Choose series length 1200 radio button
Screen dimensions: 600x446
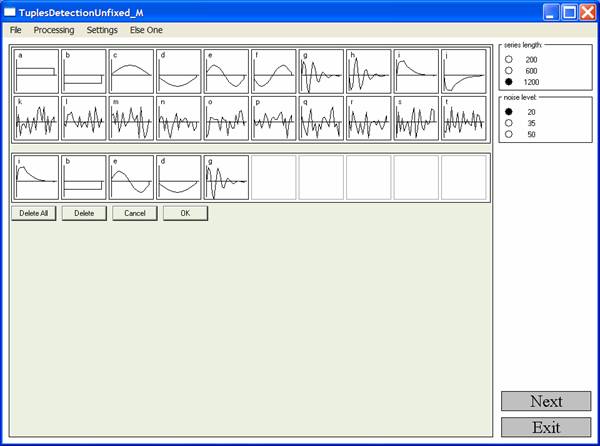point(509,82)
